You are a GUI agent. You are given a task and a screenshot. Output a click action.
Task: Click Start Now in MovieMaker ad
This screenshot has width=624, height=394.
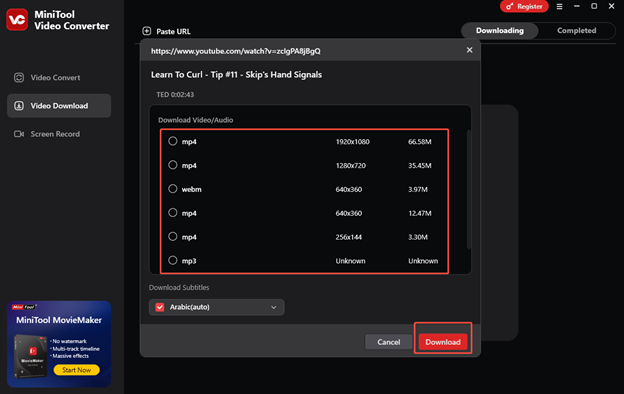(76, 370)
